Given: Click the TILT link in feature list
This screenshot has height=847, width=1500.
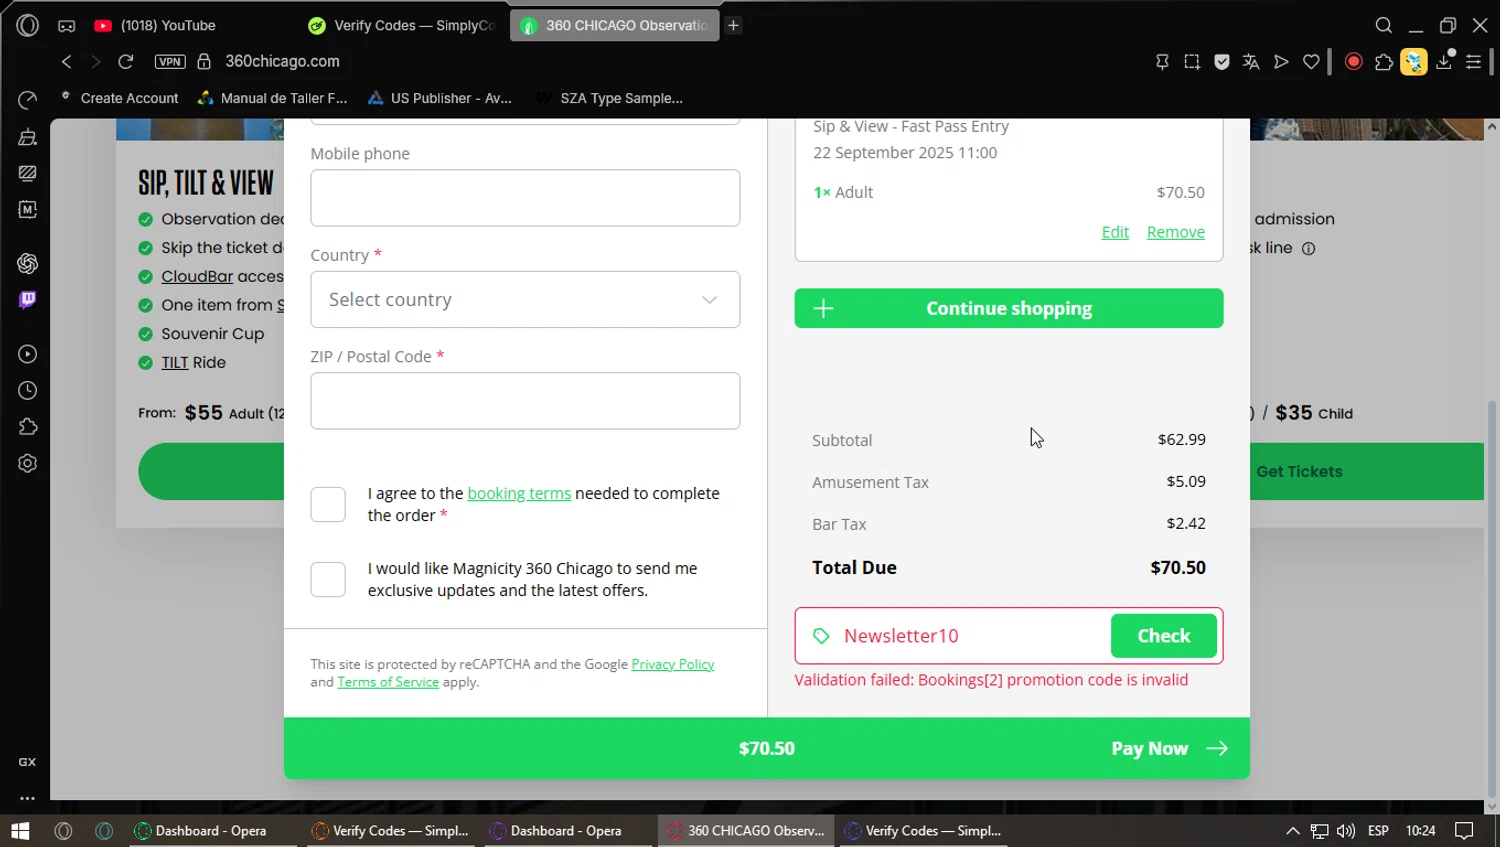Looking at the screenshot, I should click(175, 363).
